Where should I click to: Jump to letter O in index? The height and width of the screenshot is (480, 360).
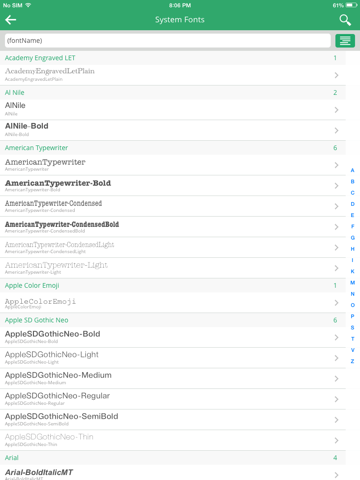click(x=352, y=305)
